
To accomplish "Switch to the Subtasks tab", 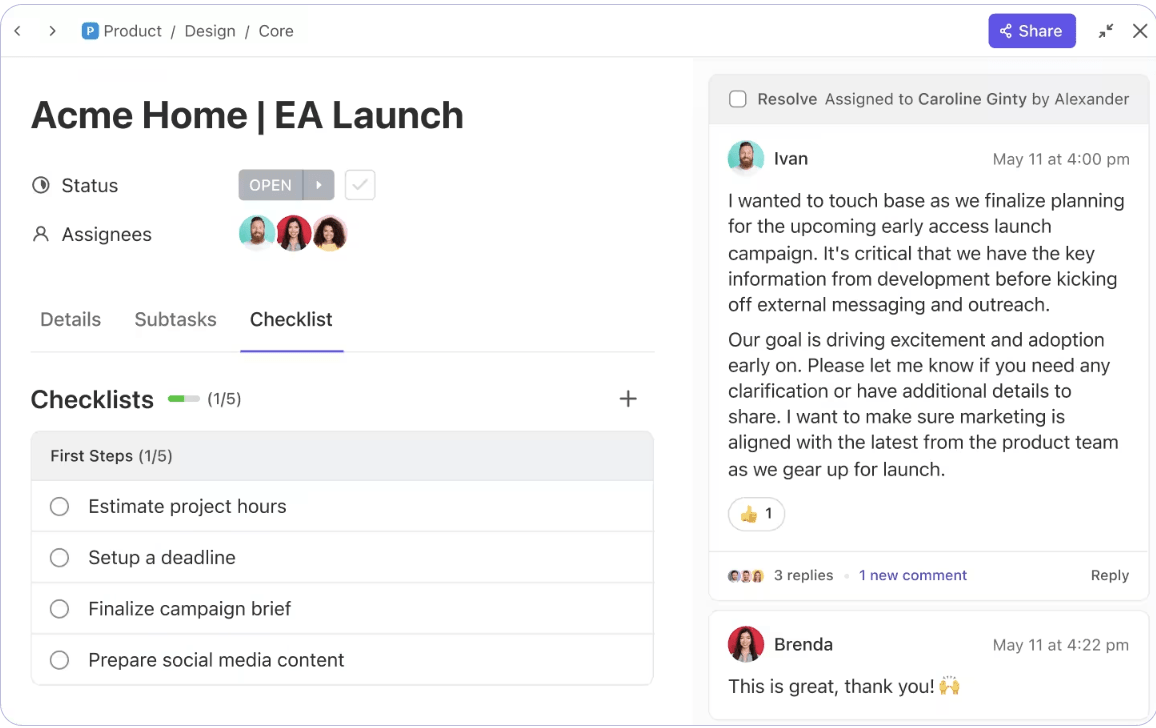I will tap(175, 319).
